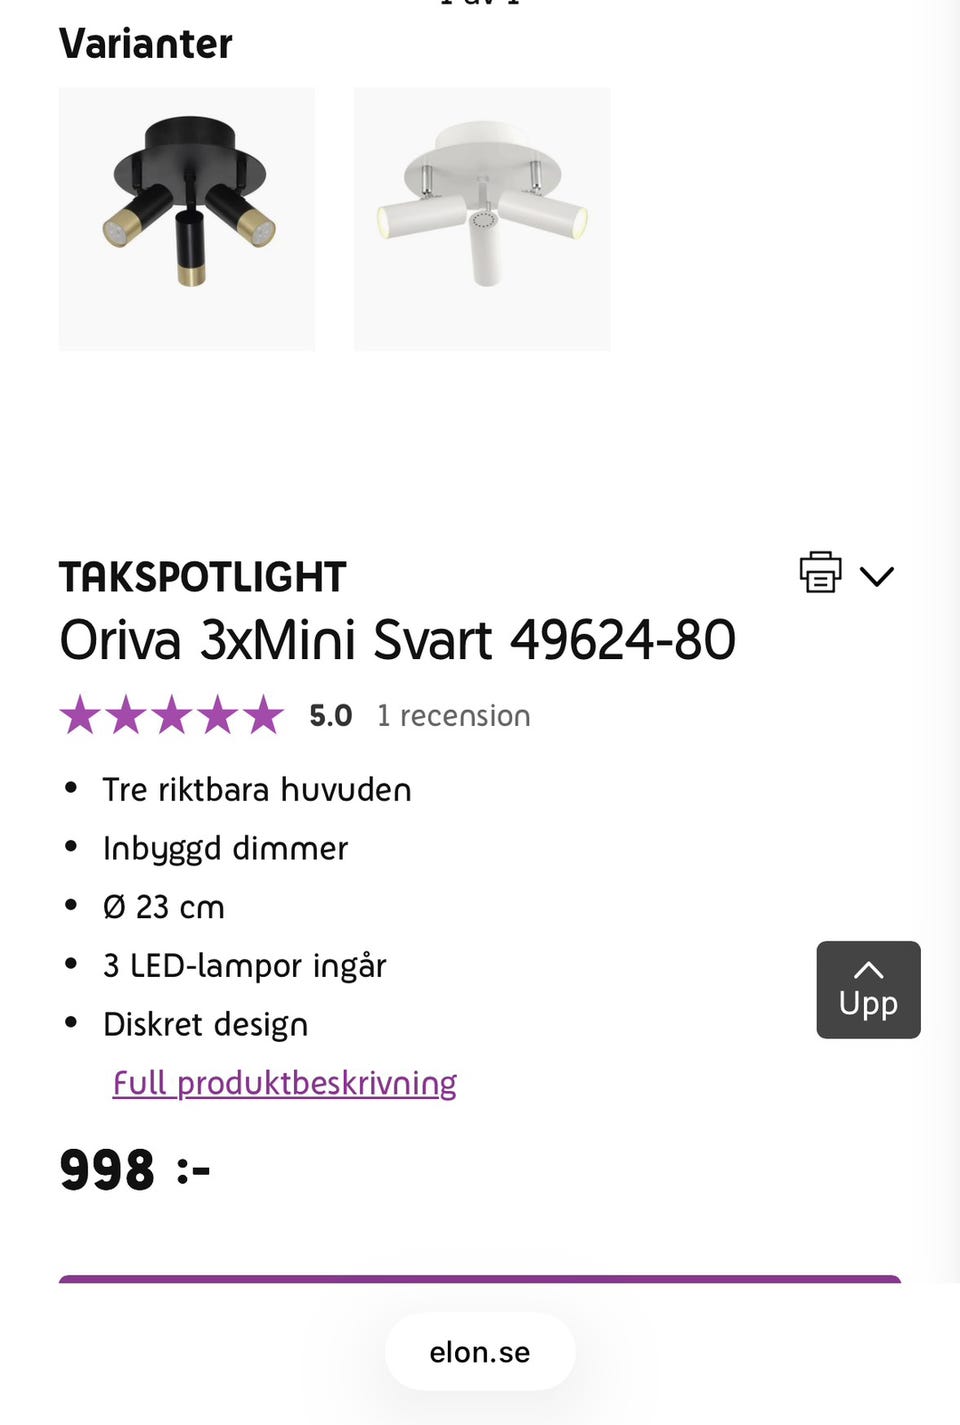Open the 1 recension reviews link
The image size is (960, 1425).
click(x=453, y=716)
